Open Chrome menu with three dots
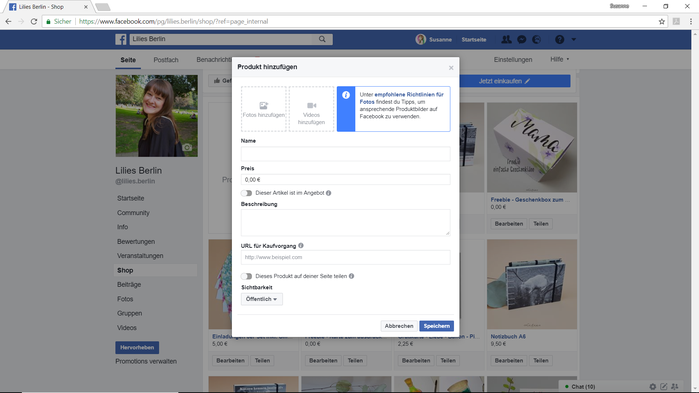The width and height of the screenshot is (699, 393). click(x=691, y=21)
